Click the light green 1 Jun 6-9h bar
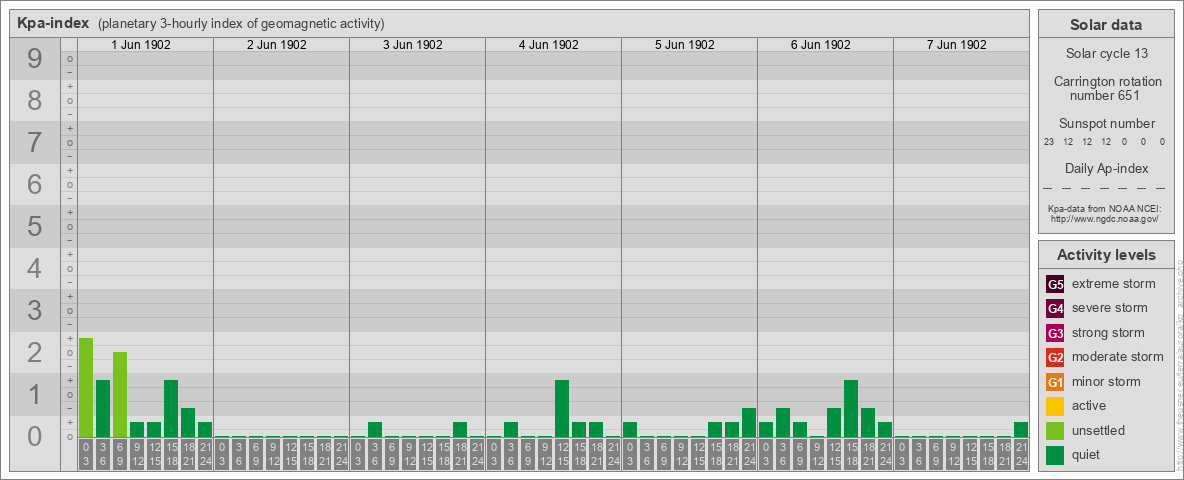The width and height of the screenshot is (1184, 480). 120,395
